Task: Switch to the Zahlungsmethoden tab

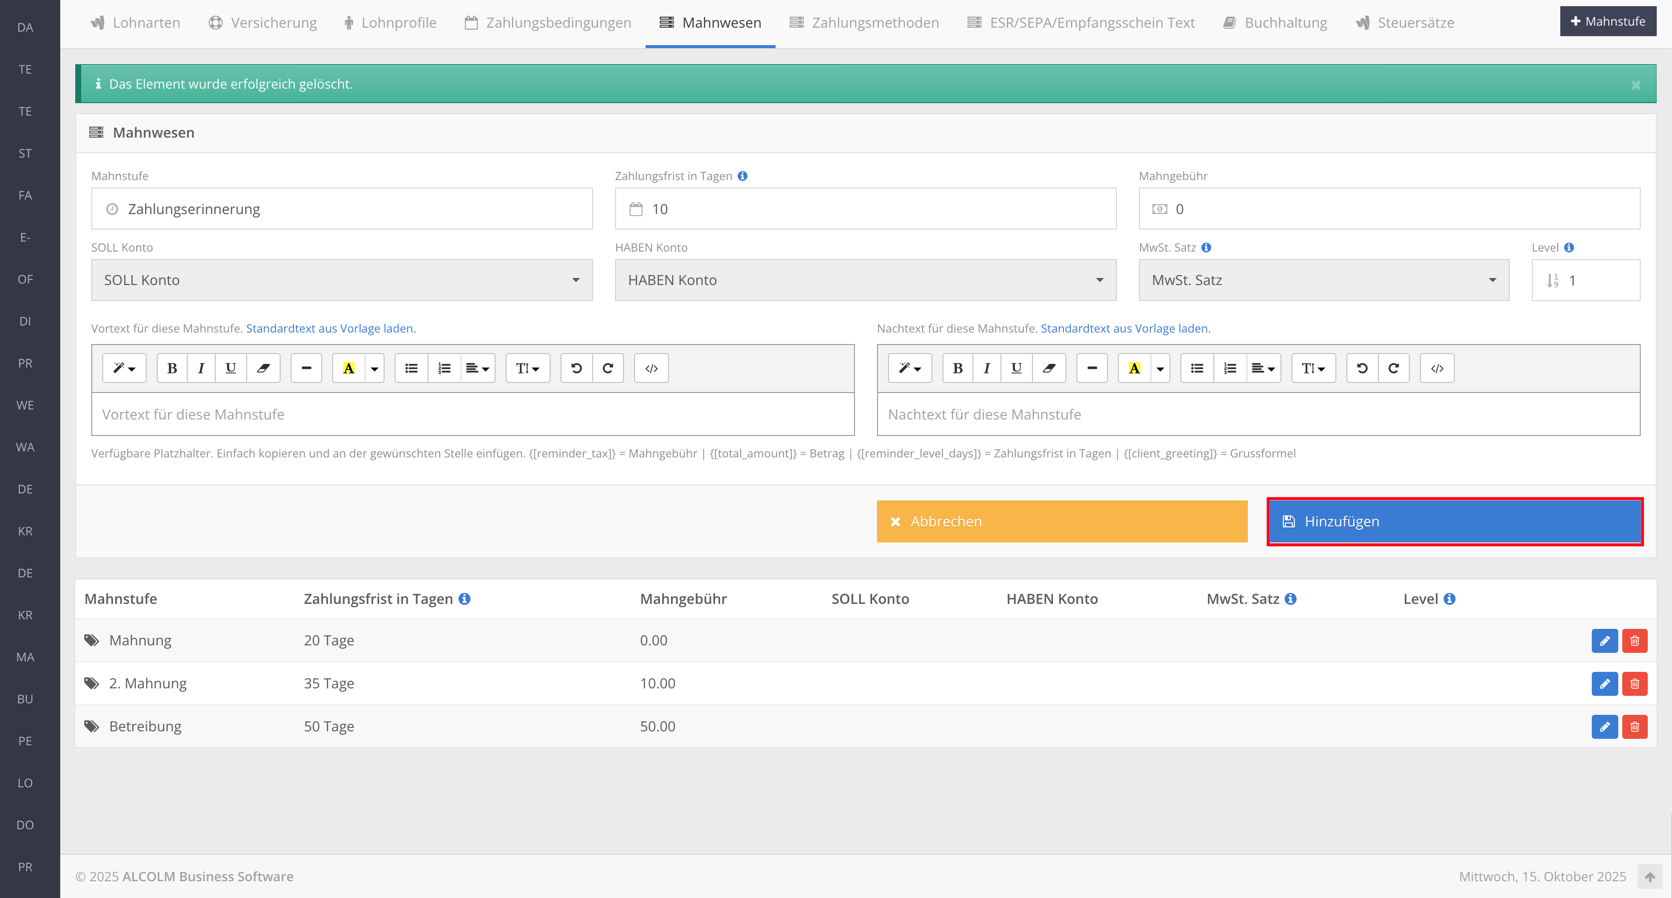Action: click(x=864, y=22)
